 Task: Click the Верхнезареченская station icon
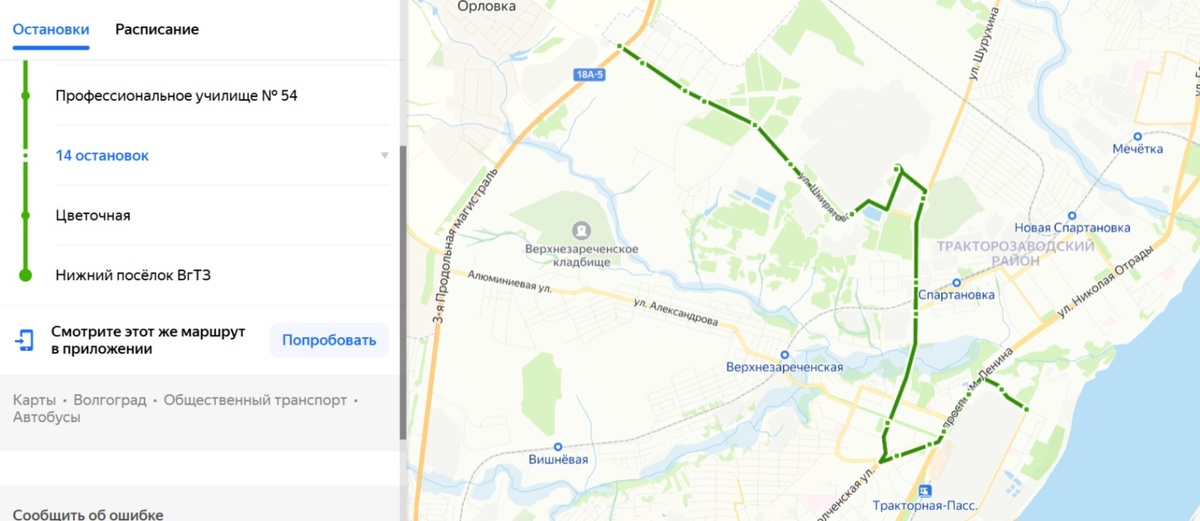(784, 354)
